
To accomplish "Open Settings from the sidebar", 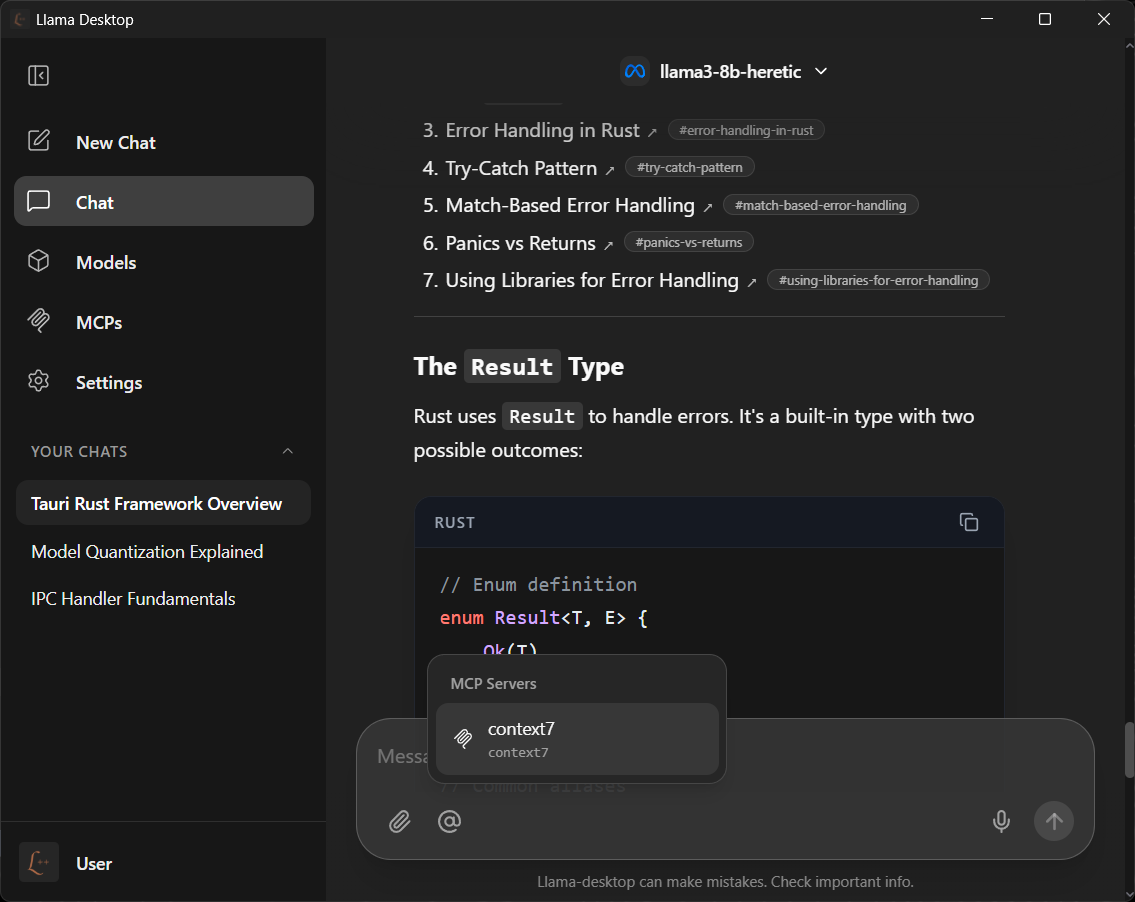I will [x=108, y=382].
